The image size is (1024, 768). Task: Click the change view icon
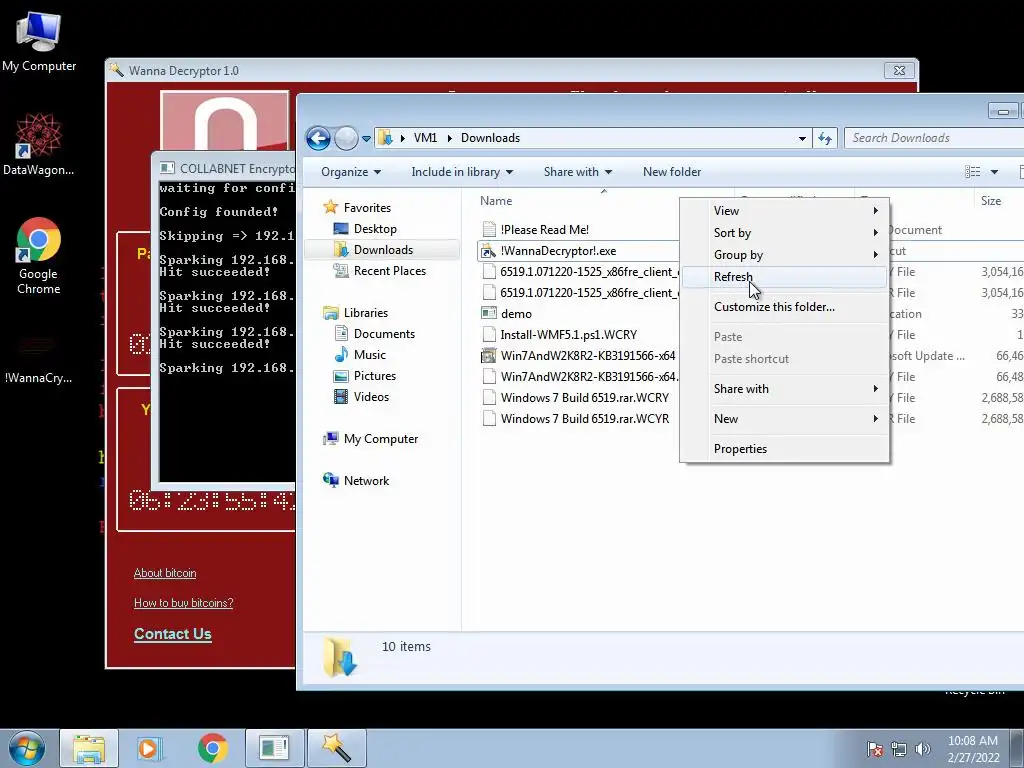972,172
